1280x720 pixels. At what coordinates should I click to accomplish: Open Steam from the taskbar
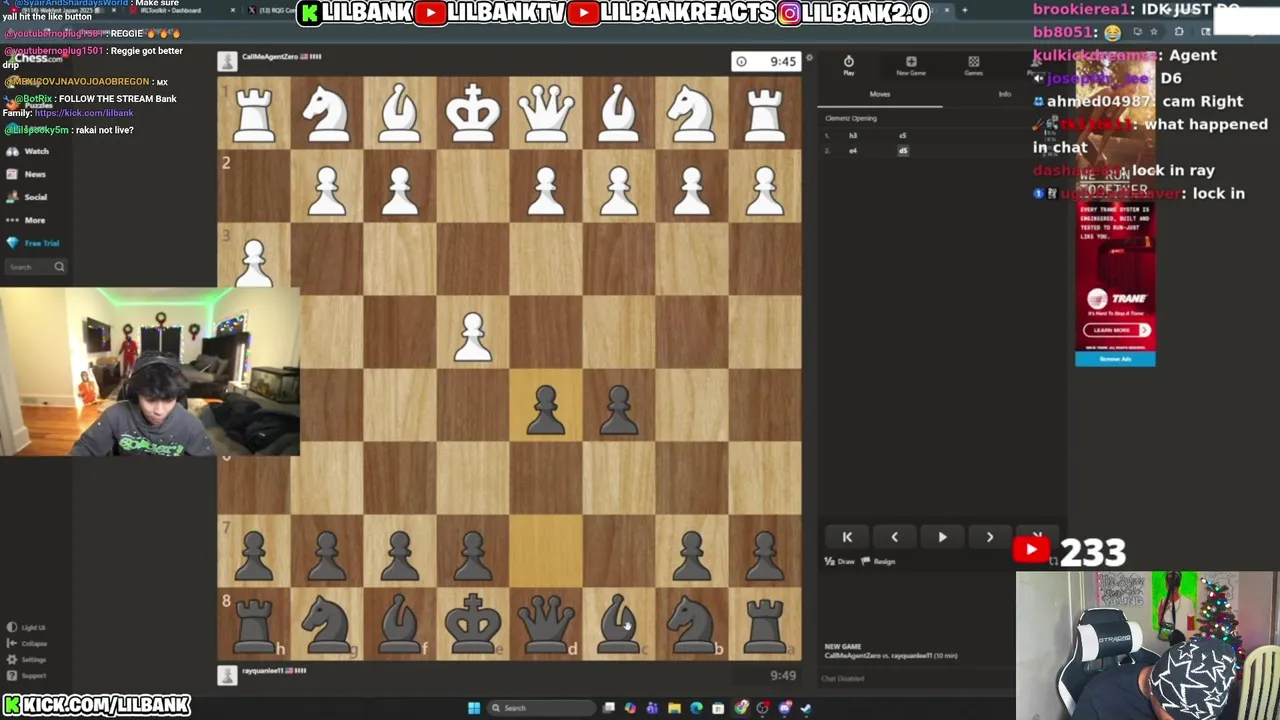[x=806, y=708]
